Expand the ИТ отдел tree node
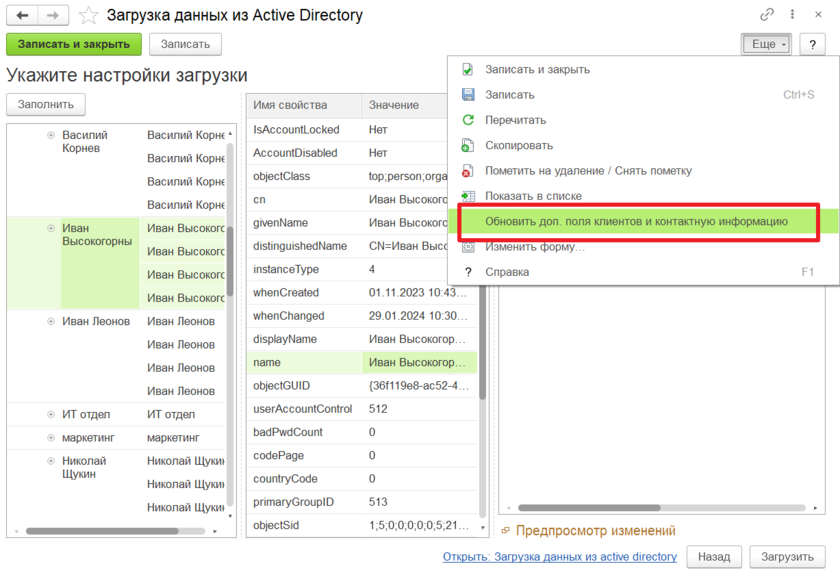 51,414
